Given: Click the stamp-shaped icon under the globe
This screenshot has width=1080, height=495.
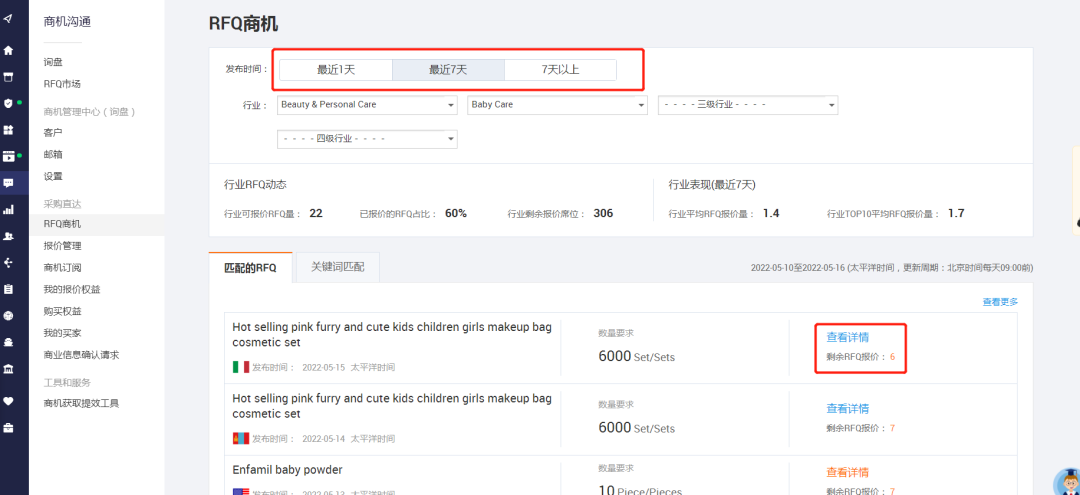Looking at the screenshot, I should [8, 342].
